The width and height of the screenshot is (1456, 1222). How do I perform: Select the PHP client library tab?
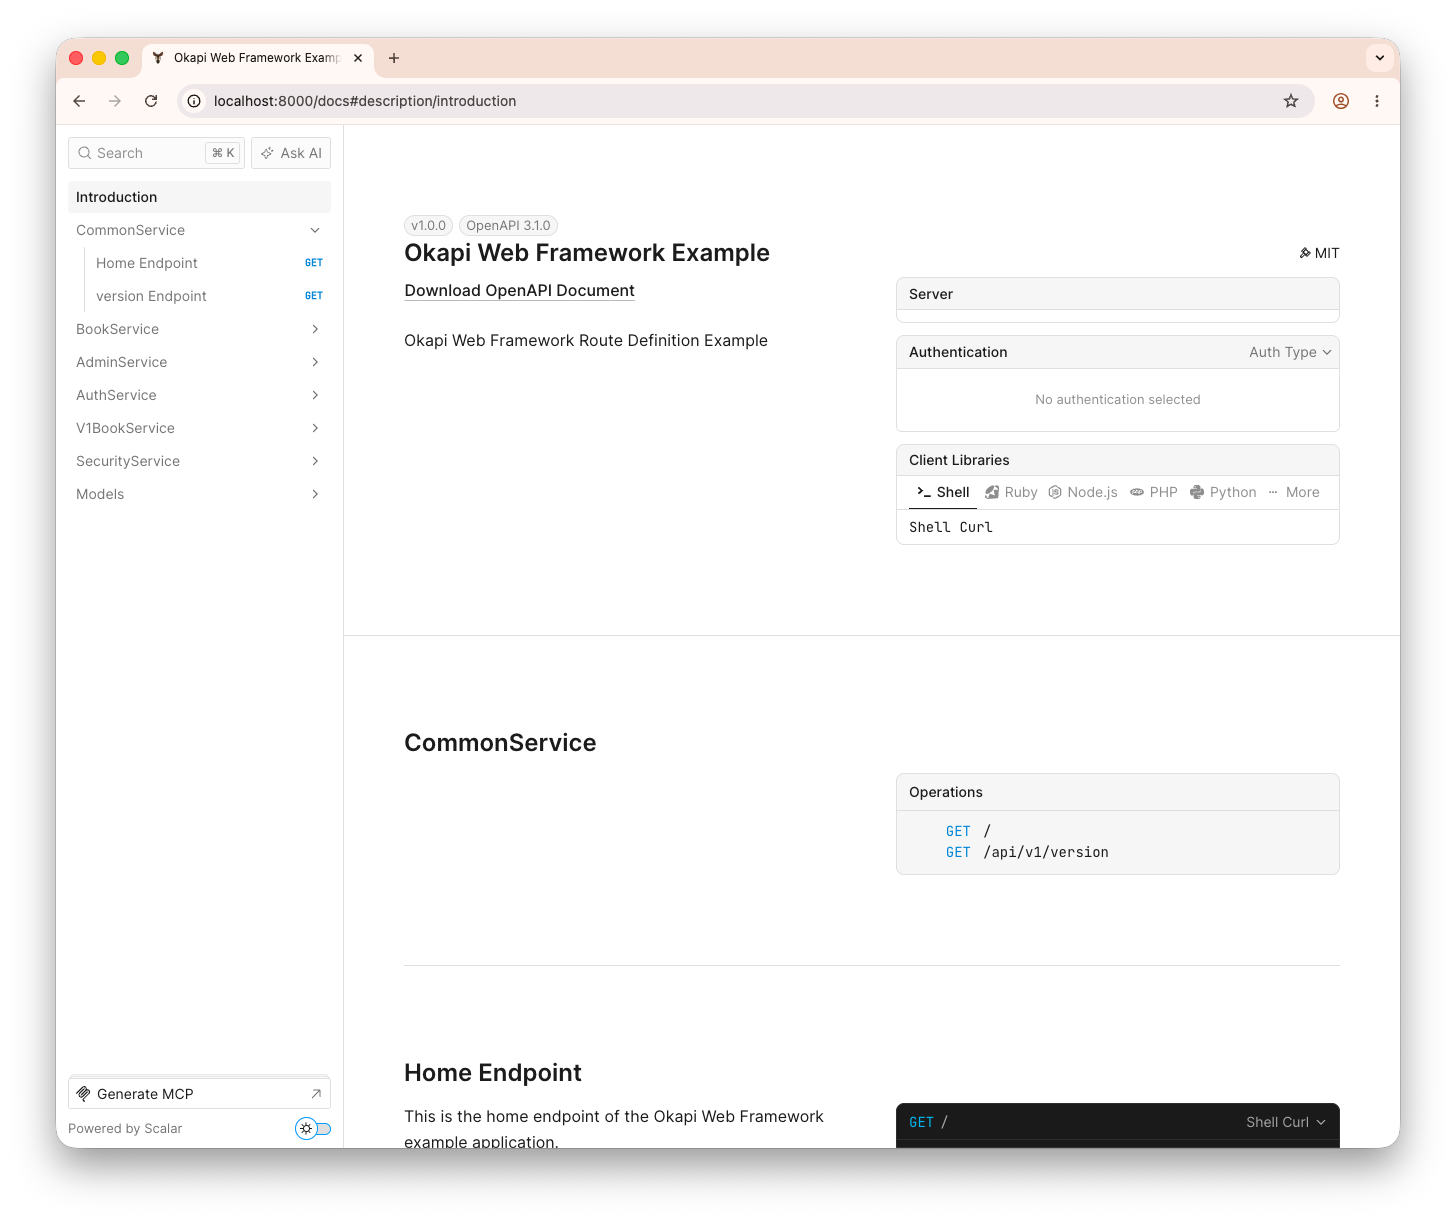click(1154, 492)
